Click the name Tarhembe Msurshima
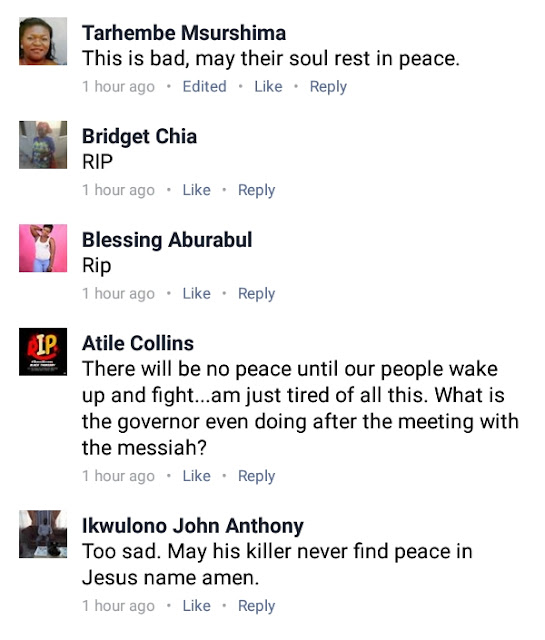 [184, 33]
